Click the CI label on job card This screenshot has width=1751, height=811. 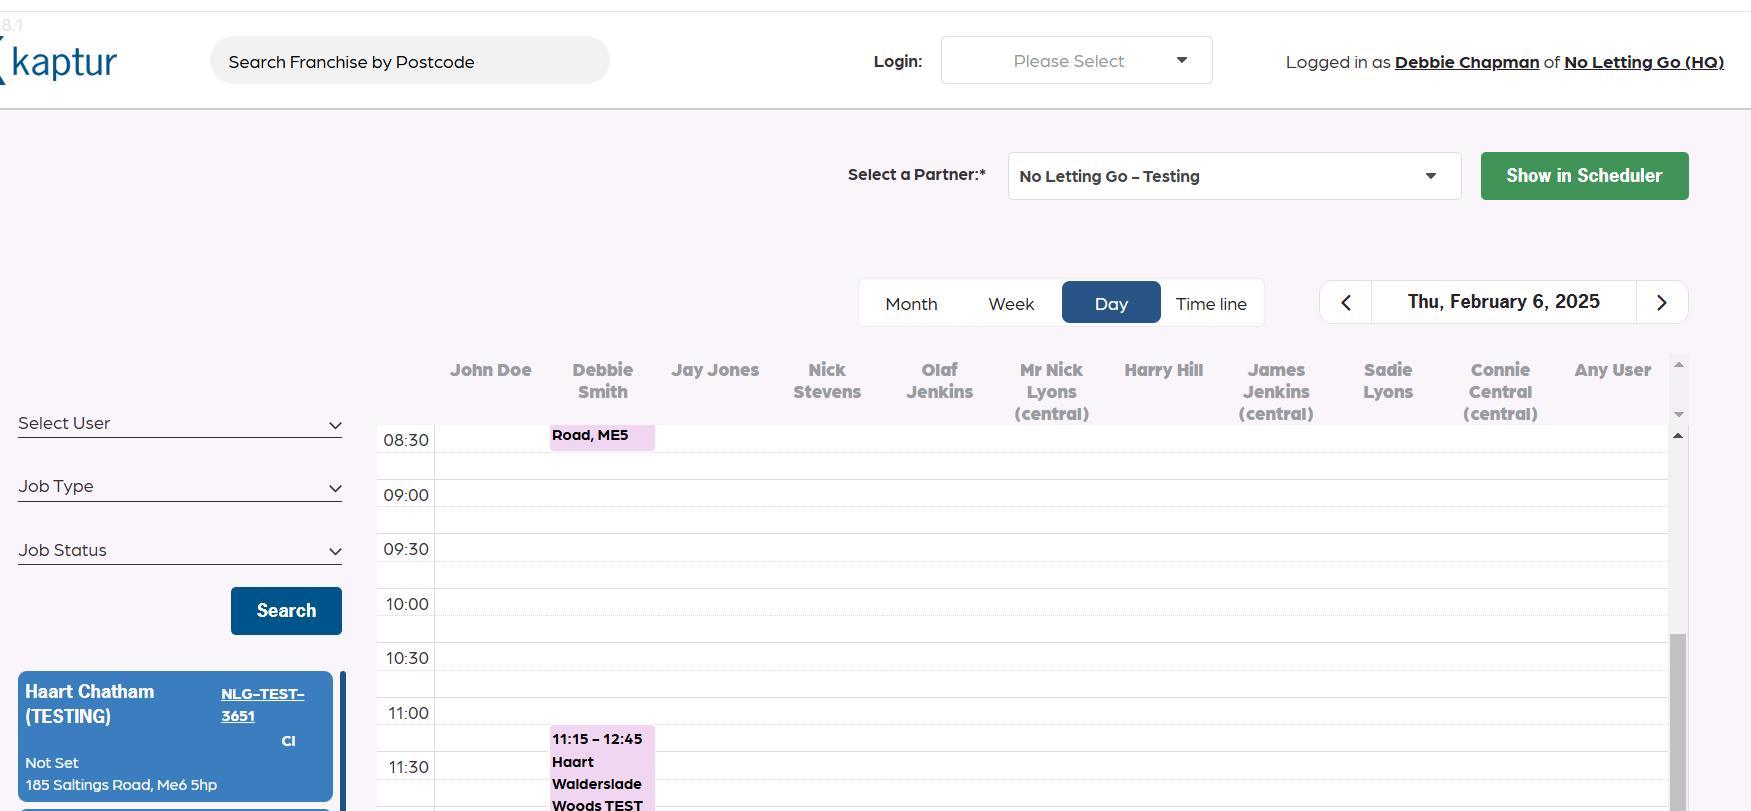click(x=288, y=741)
